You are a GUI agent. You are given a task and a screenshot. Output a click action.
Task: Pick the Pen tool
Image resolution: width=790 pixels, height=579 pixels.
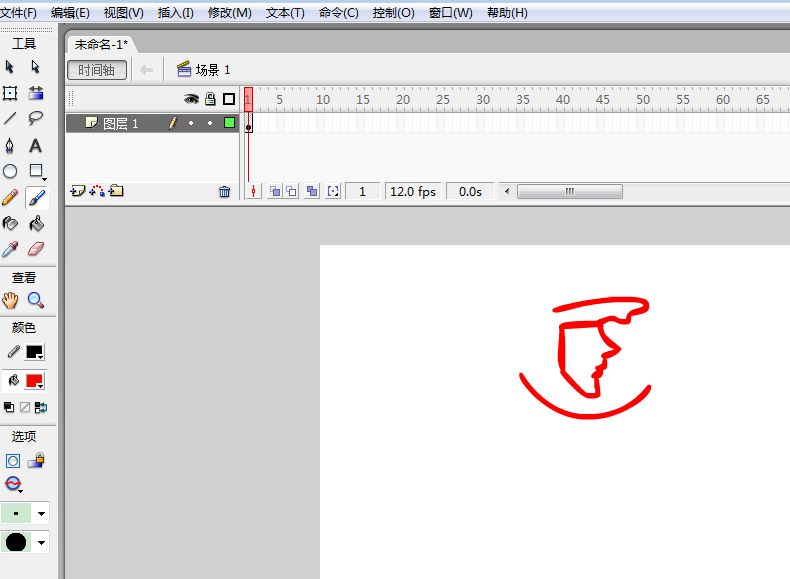pyautogui.click(x=10, y=146)
